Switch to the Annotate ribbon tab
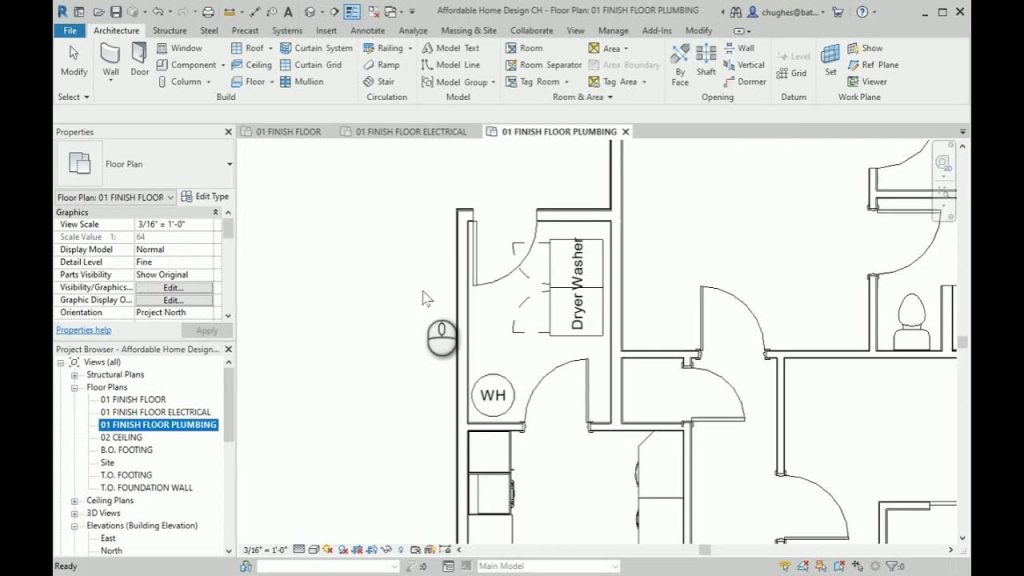The width and height of the screenshot is (1024, 576). (x=367, y=30)
